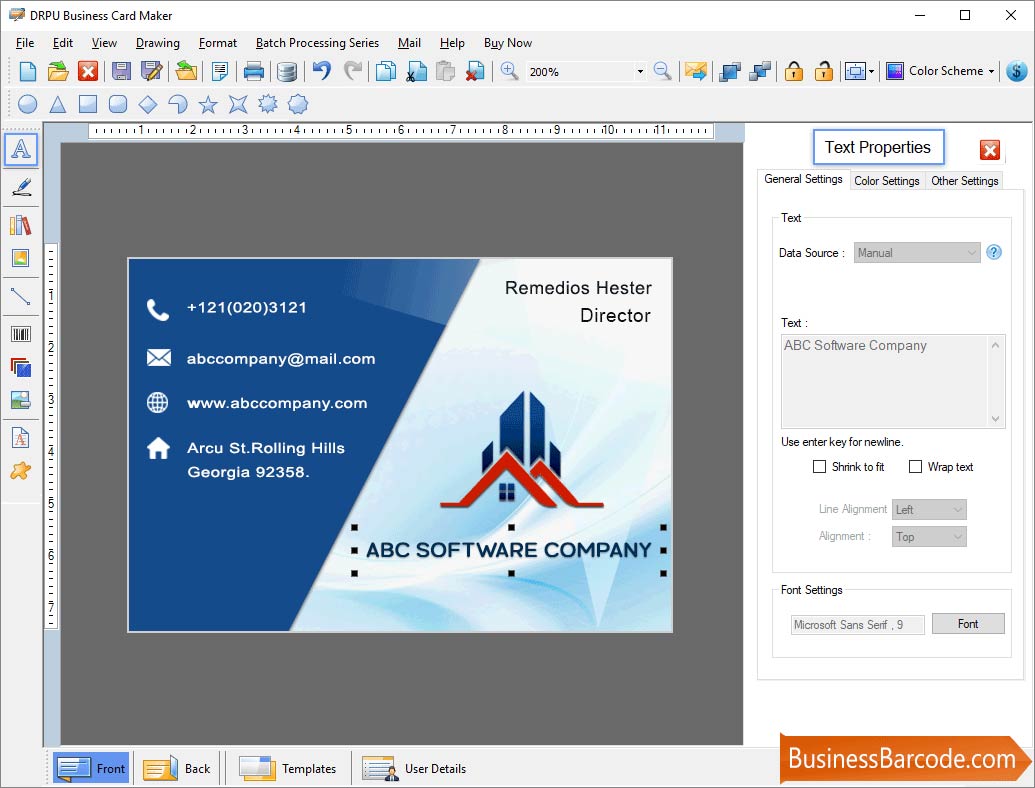Switch to the Color Settings tab
The height and width of the screenshot is (788, 1035).
click(886, 181)
